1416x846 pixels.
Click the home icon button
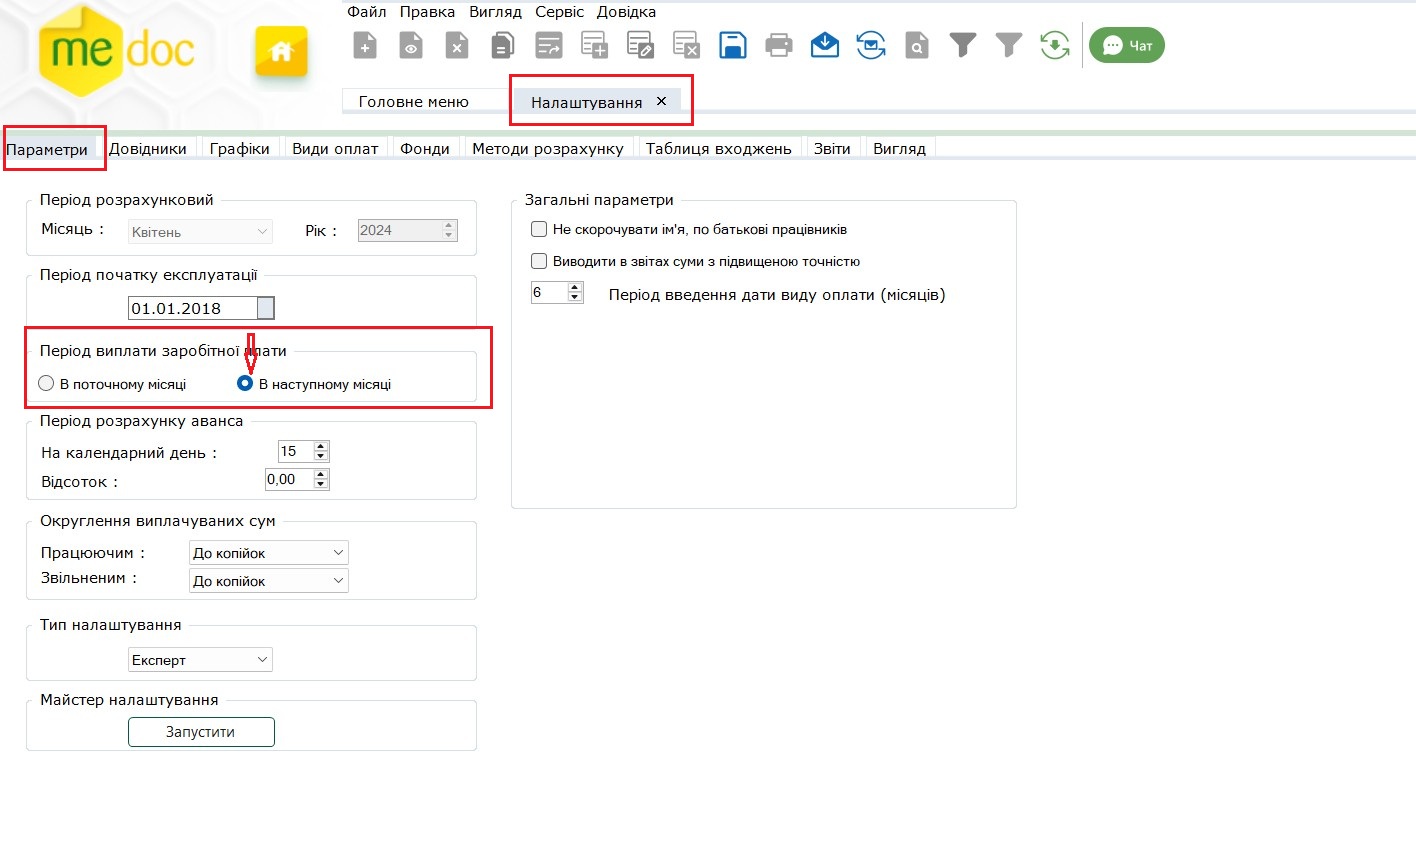pos(281,51)
